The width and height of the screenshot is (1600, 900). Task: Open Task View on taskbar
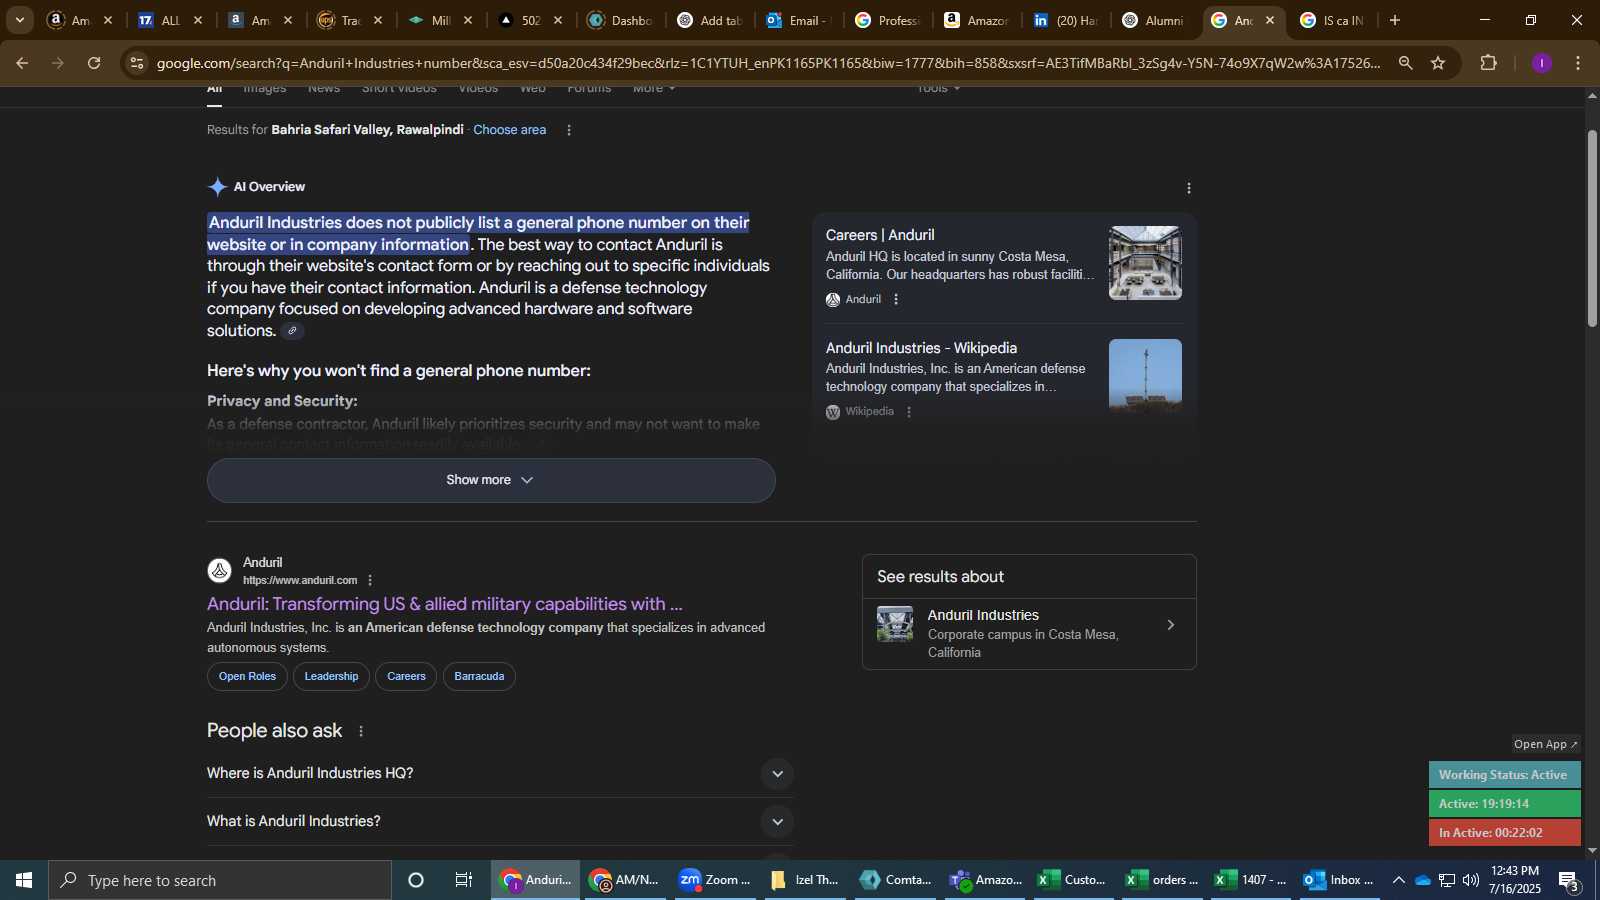(x=464, y=880)
